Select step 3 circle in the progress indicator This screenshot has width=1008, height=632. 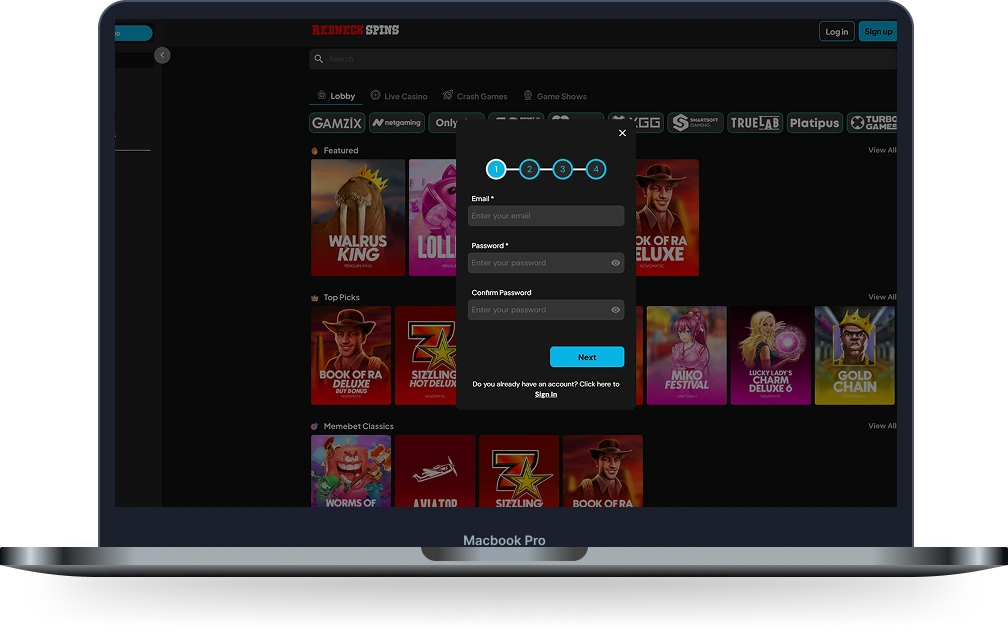tap(562, 169)
